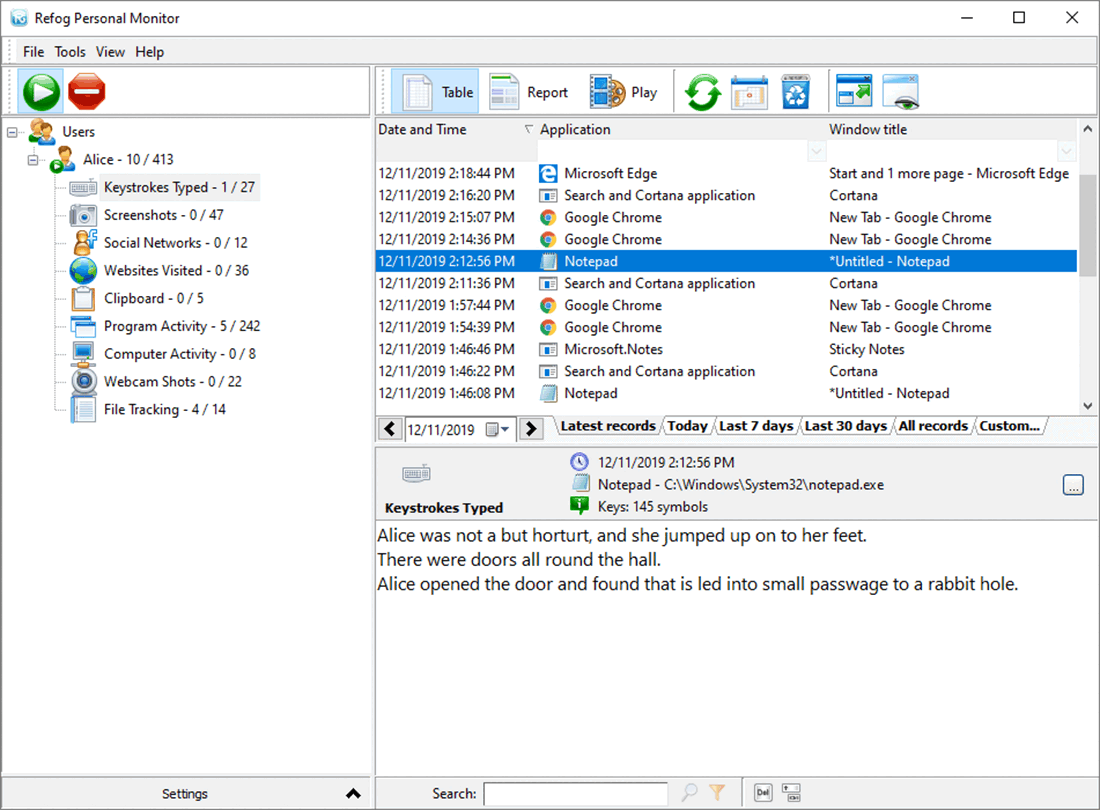Open the Help menu
The width and height of the screenshot is (1100, 810).
(x=149, y=52)
